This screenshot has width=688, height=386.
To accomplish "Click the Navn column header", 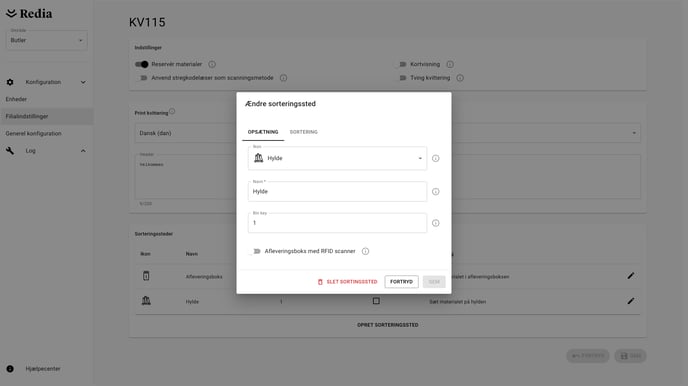I will point(192,254).
